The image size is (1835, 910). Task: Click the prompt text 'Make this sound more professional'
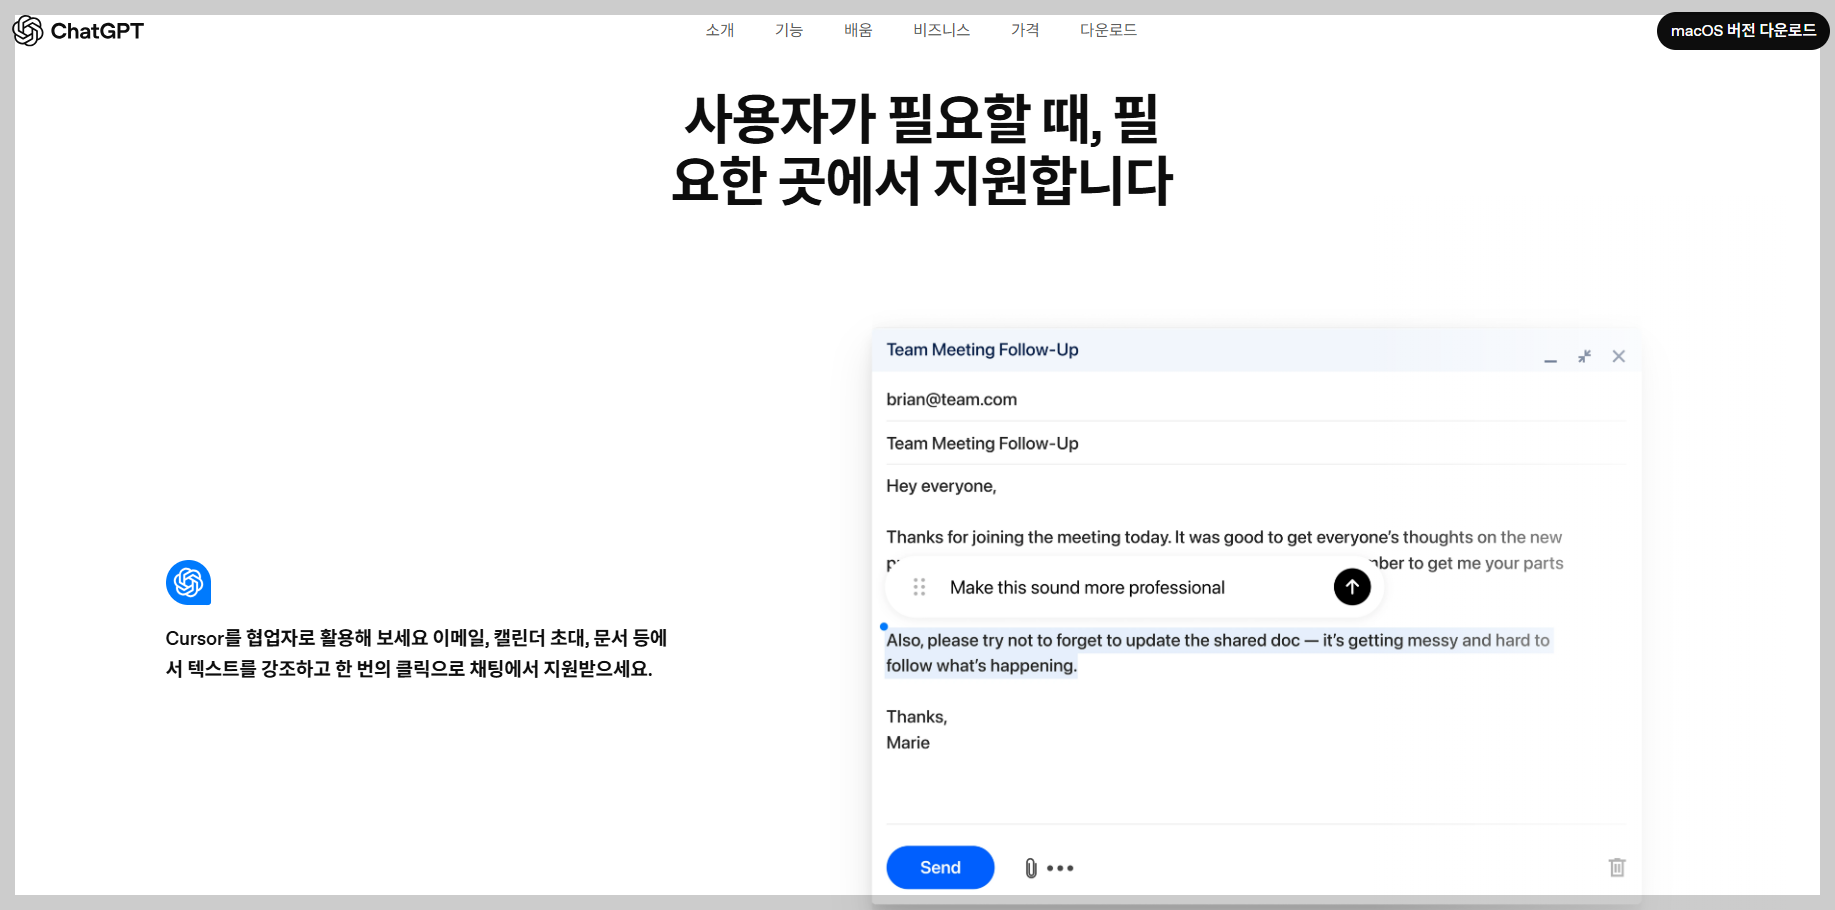click(x=1088, y=587)
